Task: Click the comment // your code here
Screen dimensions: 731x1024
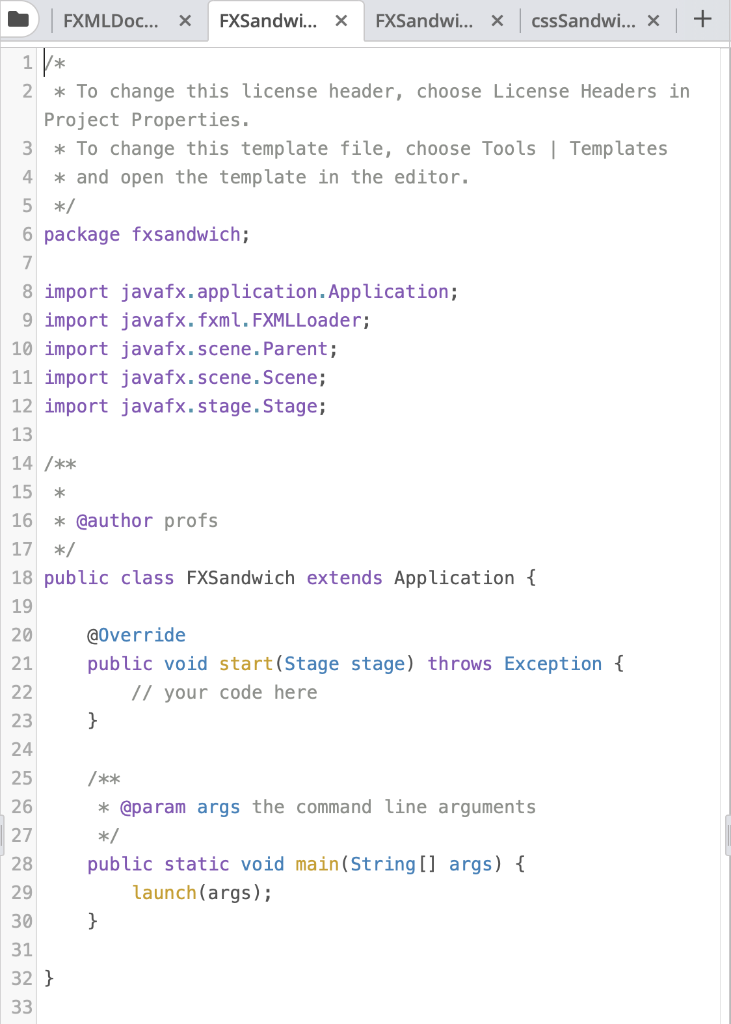Action: [225, 692]
